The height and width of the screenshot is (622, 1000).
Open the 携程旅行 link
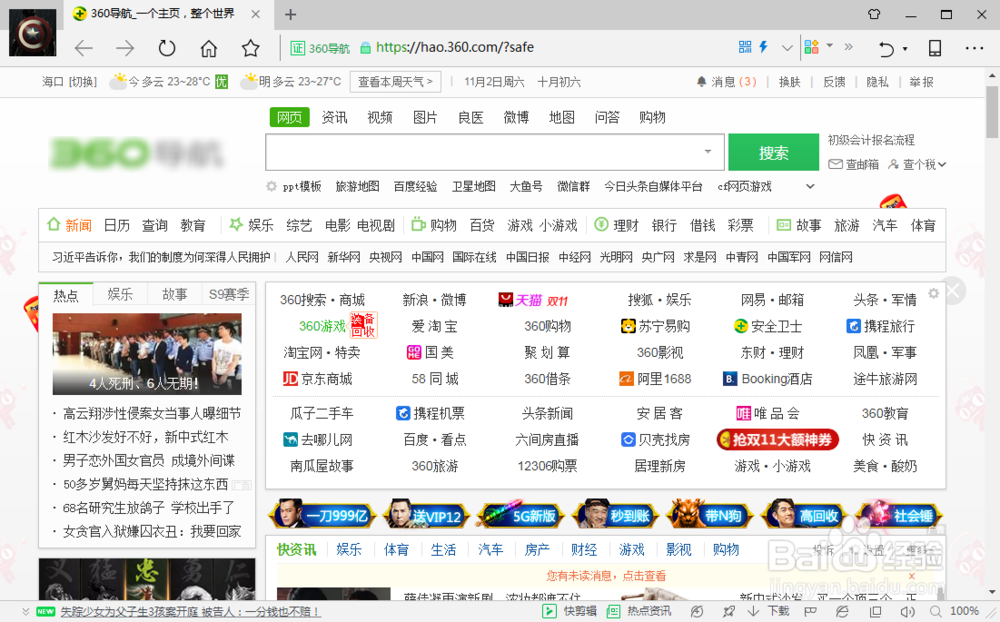[881, 326]
